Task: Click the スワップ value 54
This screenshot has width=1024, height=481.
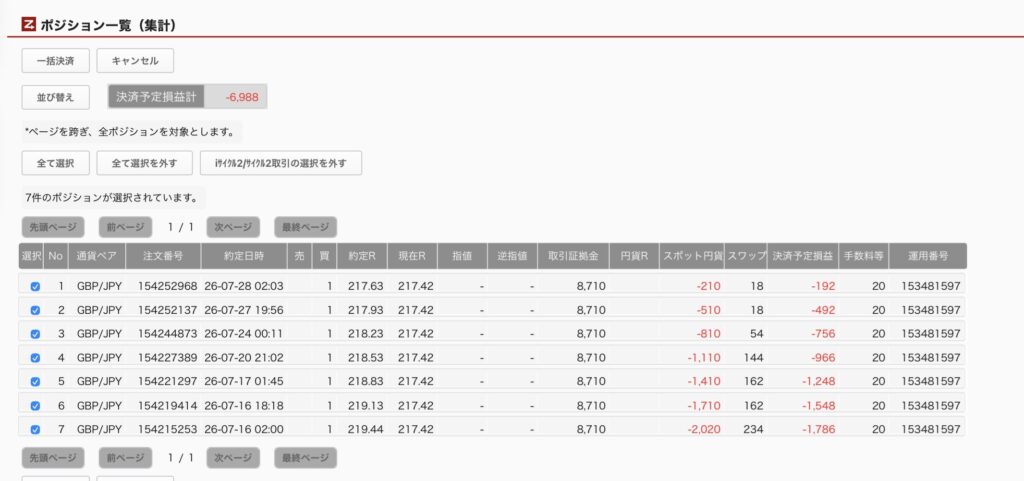Action: pyautogui.click(x=756, y=334)
